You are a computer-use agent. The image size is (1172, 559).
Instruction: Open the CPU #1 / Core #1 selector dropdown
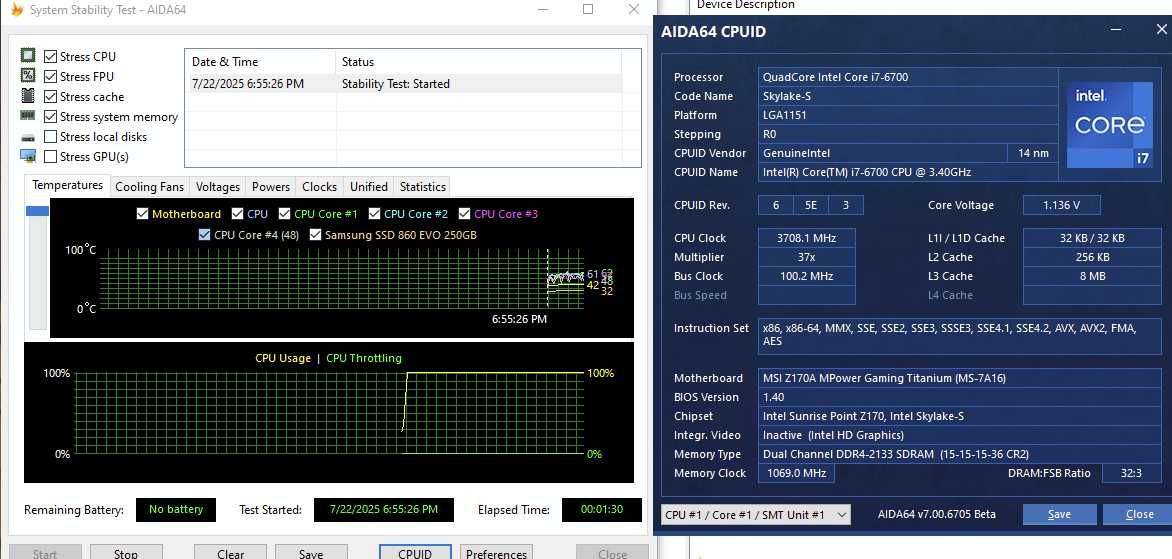pyautogui.click(x=756, y=514)
